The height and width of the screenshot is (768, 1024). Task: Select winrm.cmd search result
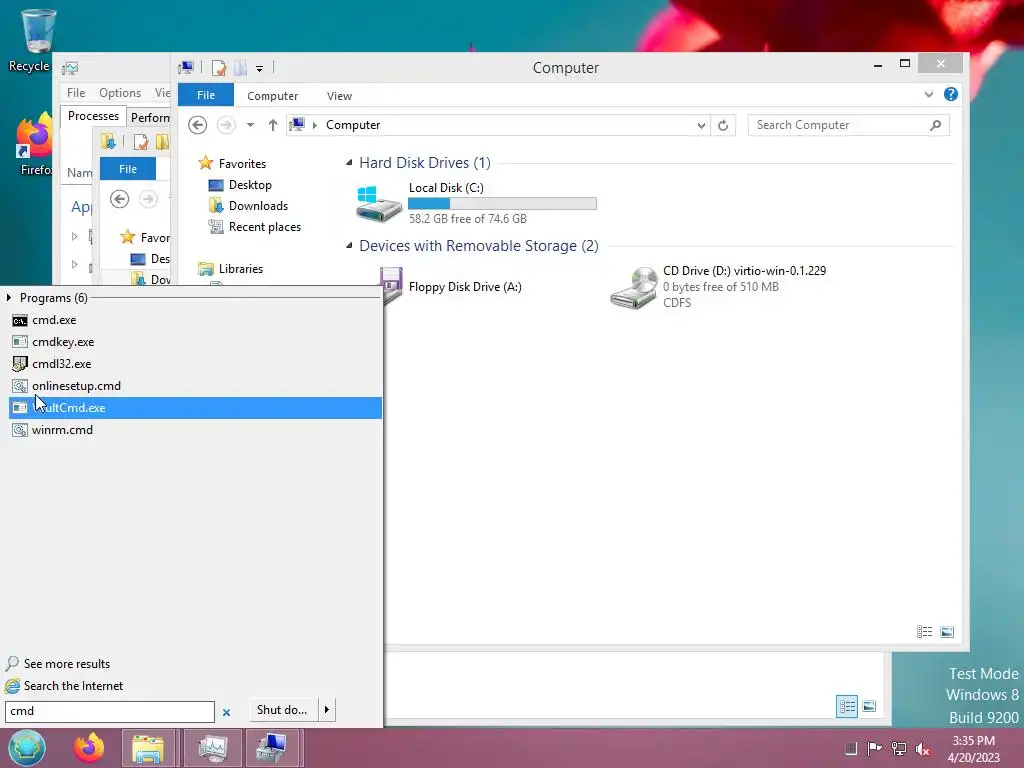[x=195, y=430]
